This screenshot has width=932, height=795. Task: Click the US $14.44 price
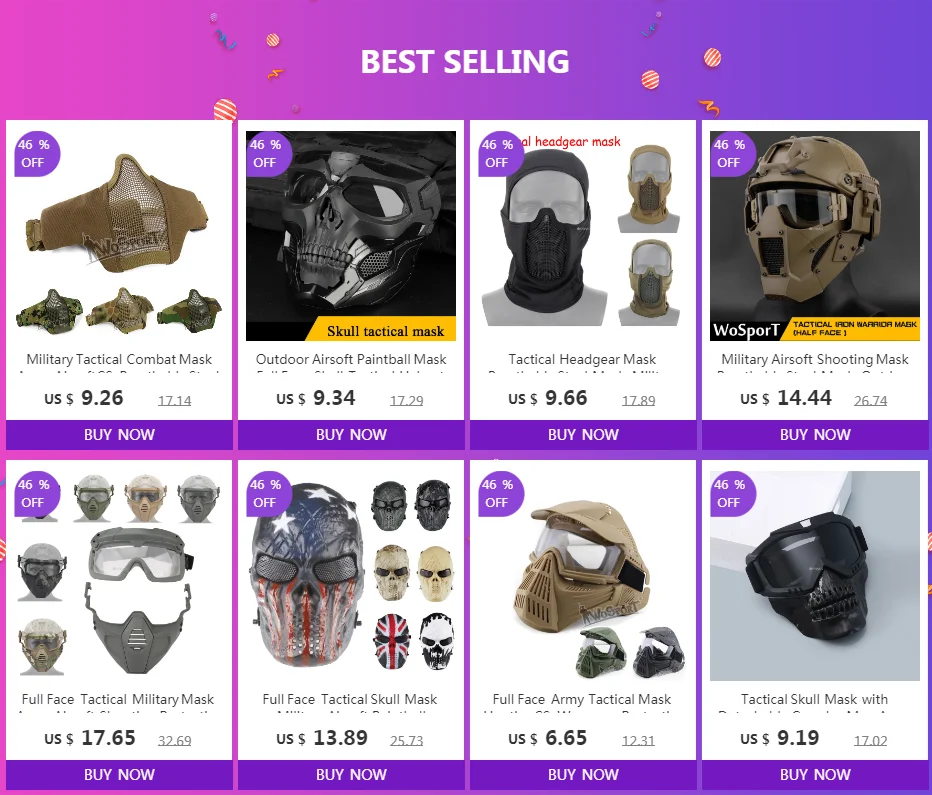(786, 398)
